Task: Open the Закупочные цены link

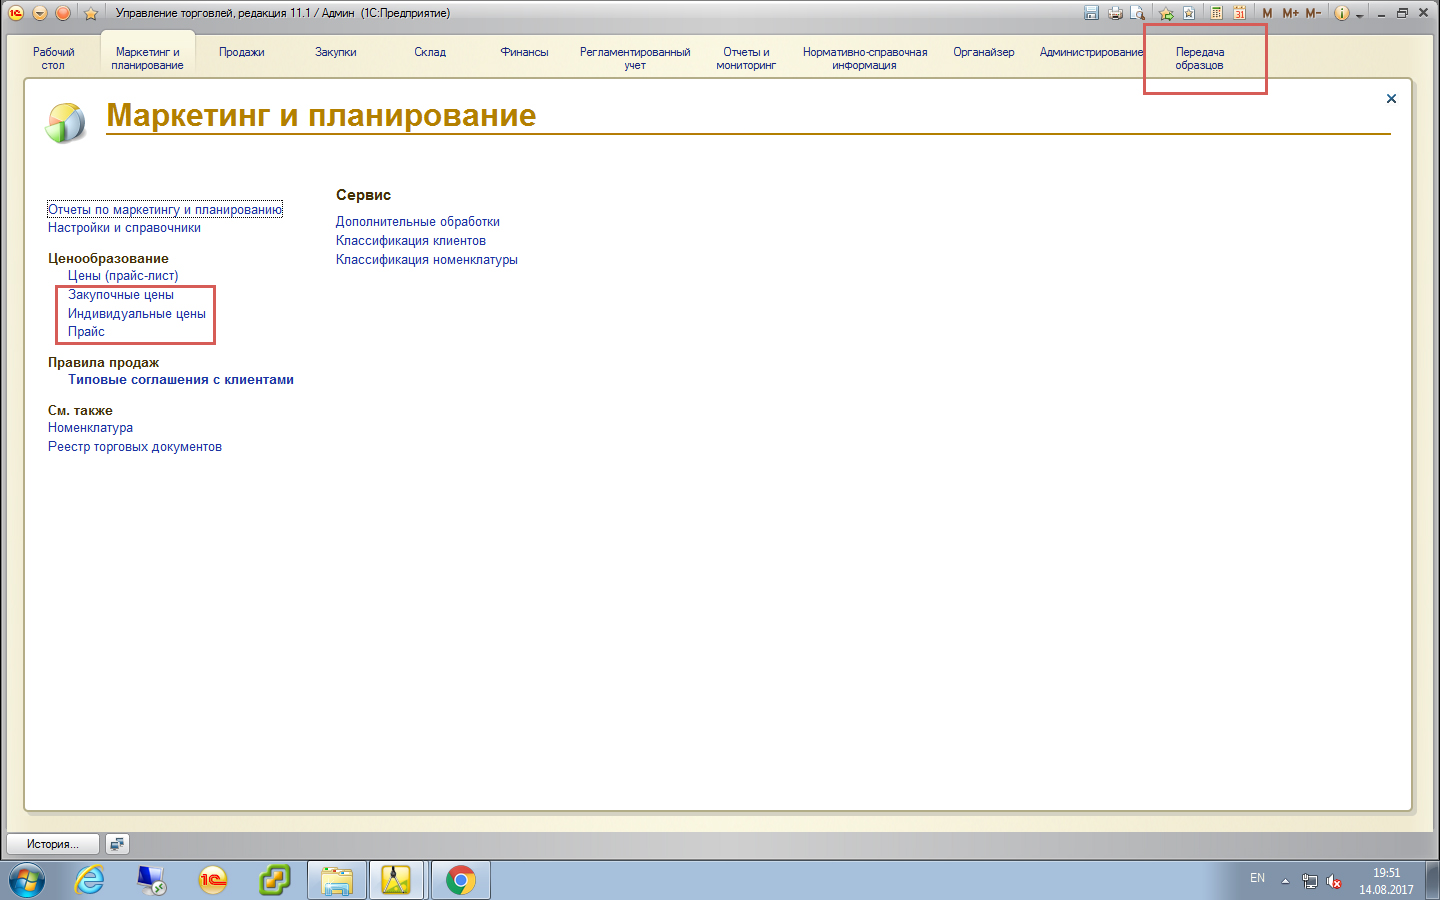Action: [x=121, y=295]
